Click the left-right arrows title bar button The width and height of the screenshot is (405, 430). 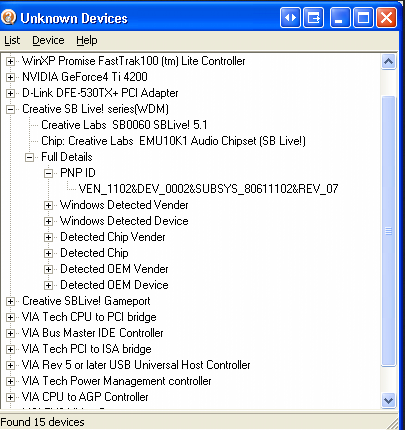click(290, 18)
